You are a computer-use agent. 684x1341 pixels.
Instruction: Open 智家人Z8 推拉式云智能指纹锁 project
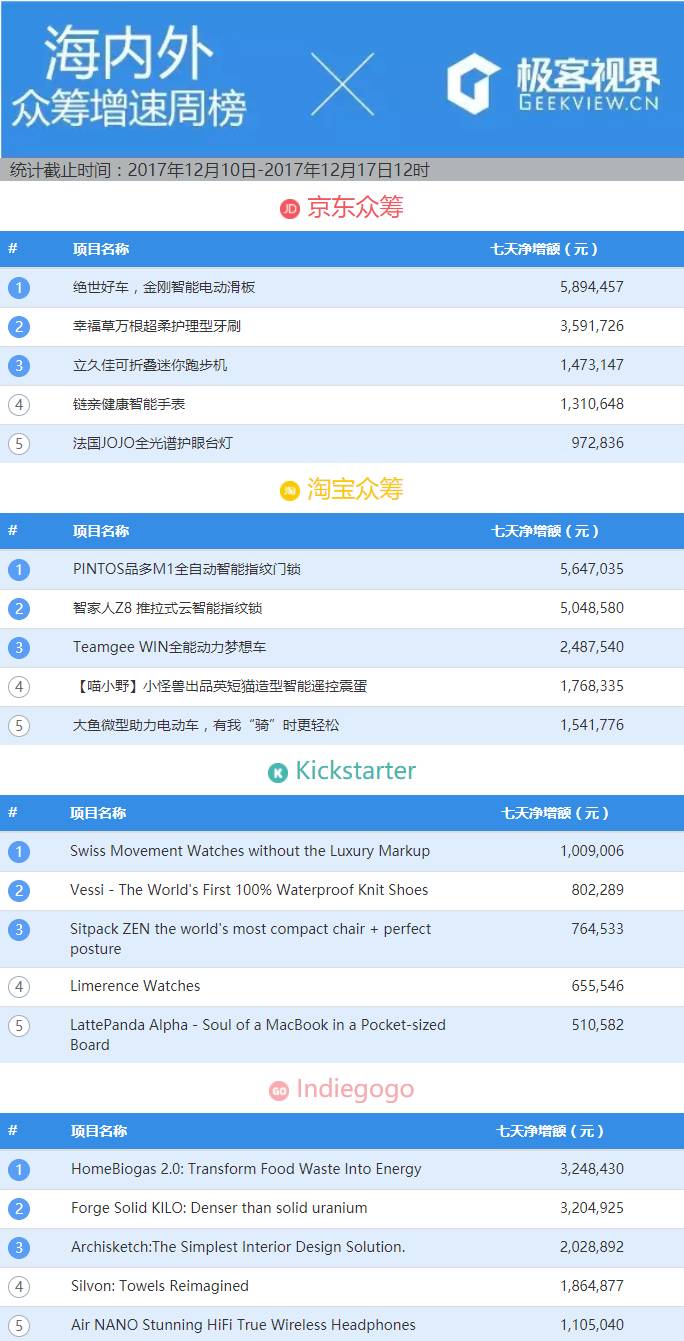pyautogui.click(x=168, y=608)
